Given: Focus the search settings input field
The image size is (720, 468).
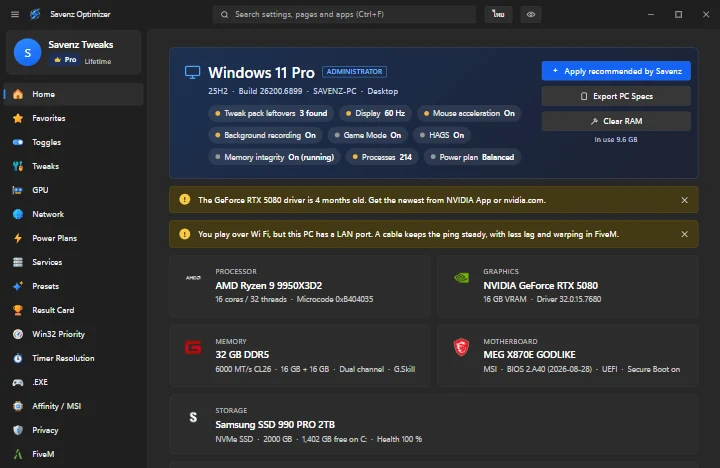Looking at the screenshot, I should (x=344, y=14).
